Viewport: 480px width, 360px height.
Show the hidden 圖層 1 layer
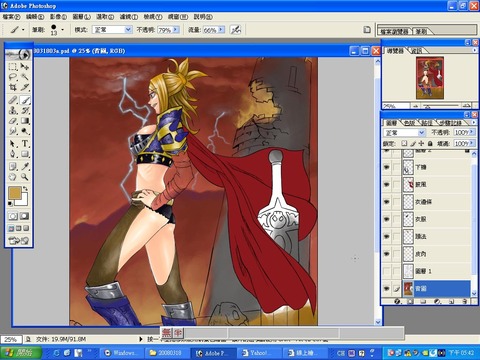click(x=387, y=271)
